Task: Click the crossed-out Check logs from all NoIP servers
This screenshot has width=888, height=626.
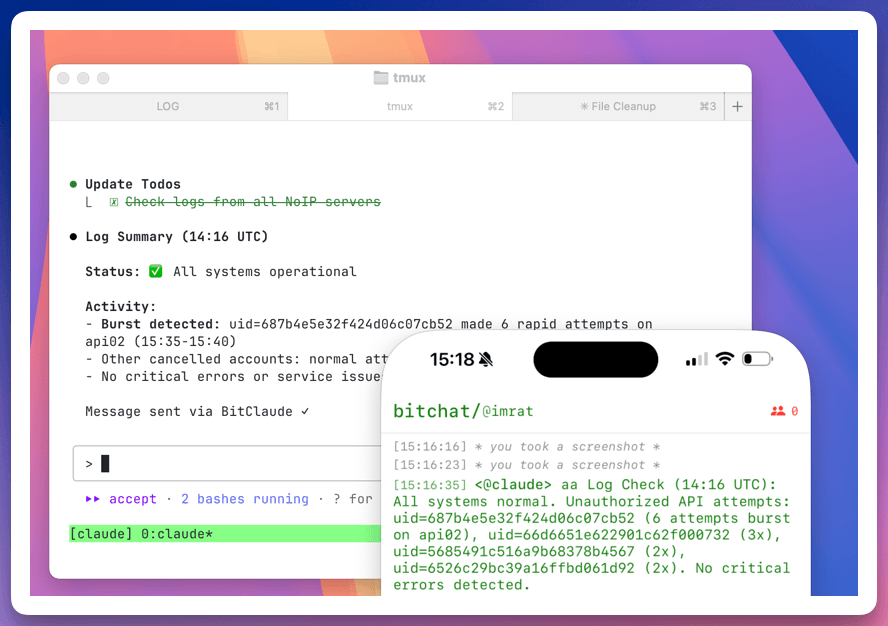Action: tap(253, 202)
